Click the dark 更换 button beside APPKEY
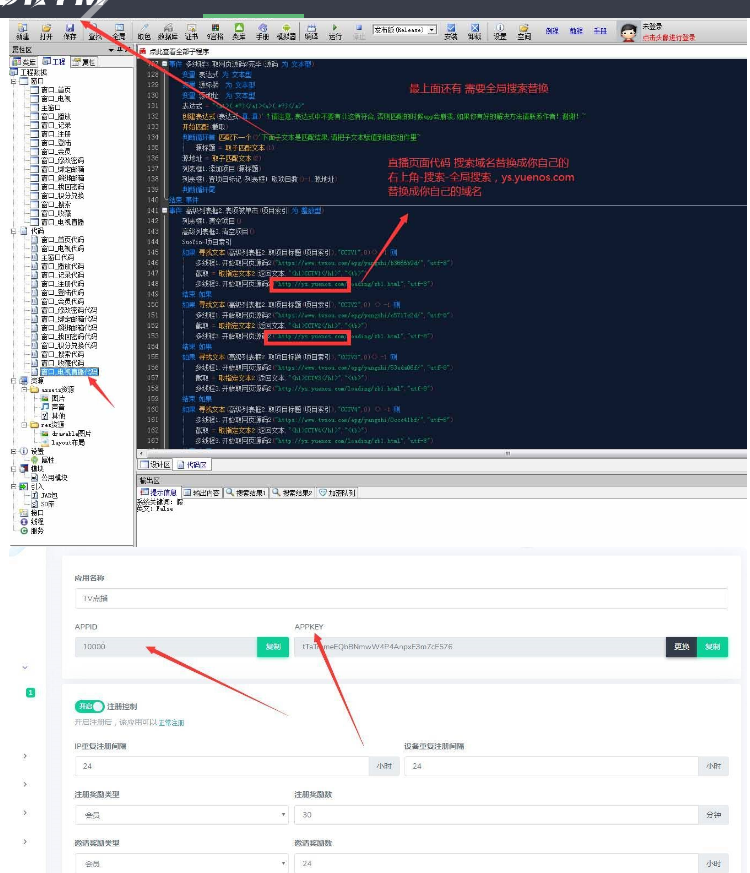This screenshot has height=873, width=750. (x=681, y=647)
